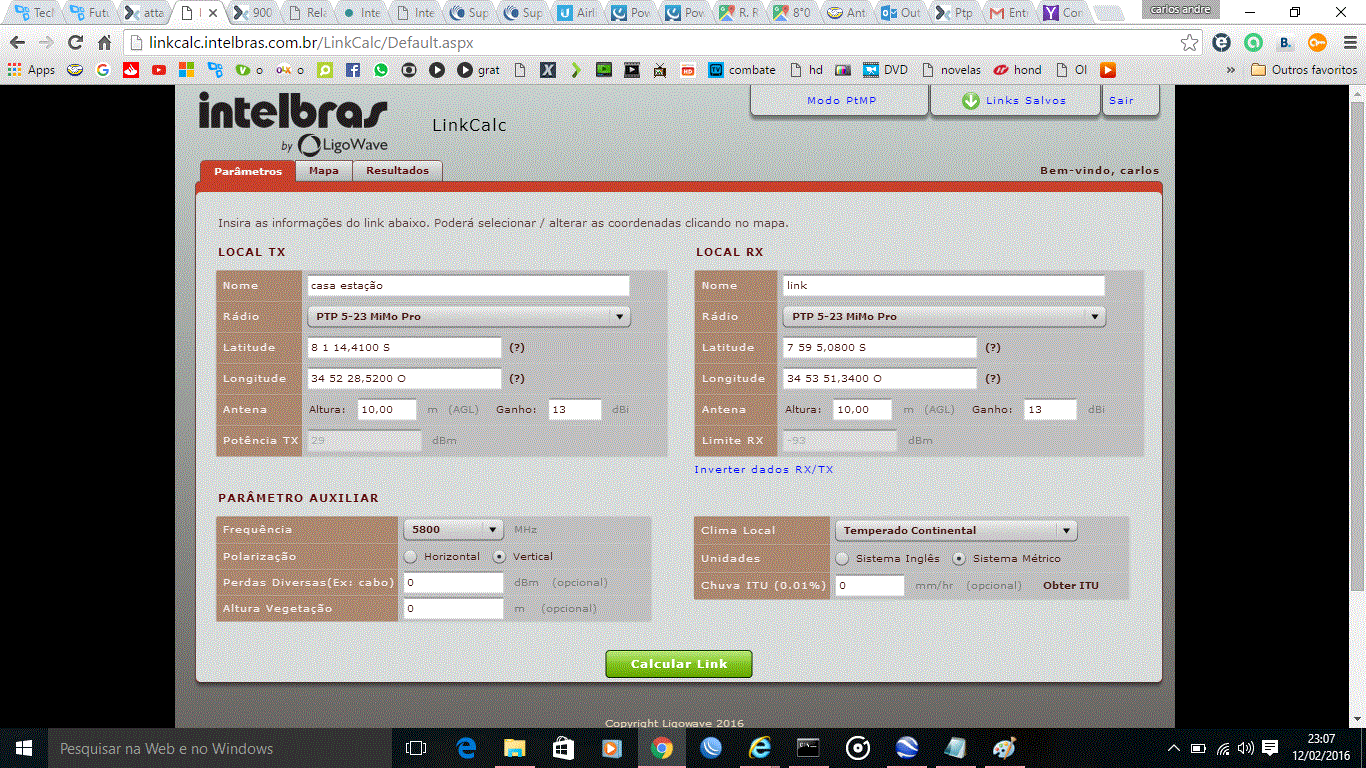Click the Altura Vegetação input field

[453, 609]
